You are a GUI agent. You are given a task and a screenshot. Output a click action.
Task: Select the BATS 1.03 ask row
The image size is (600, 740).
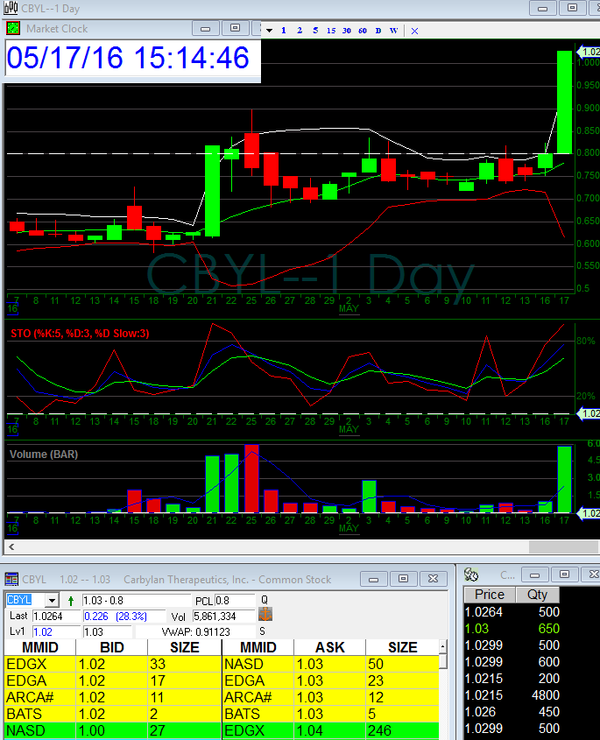(x=330, y=714)
